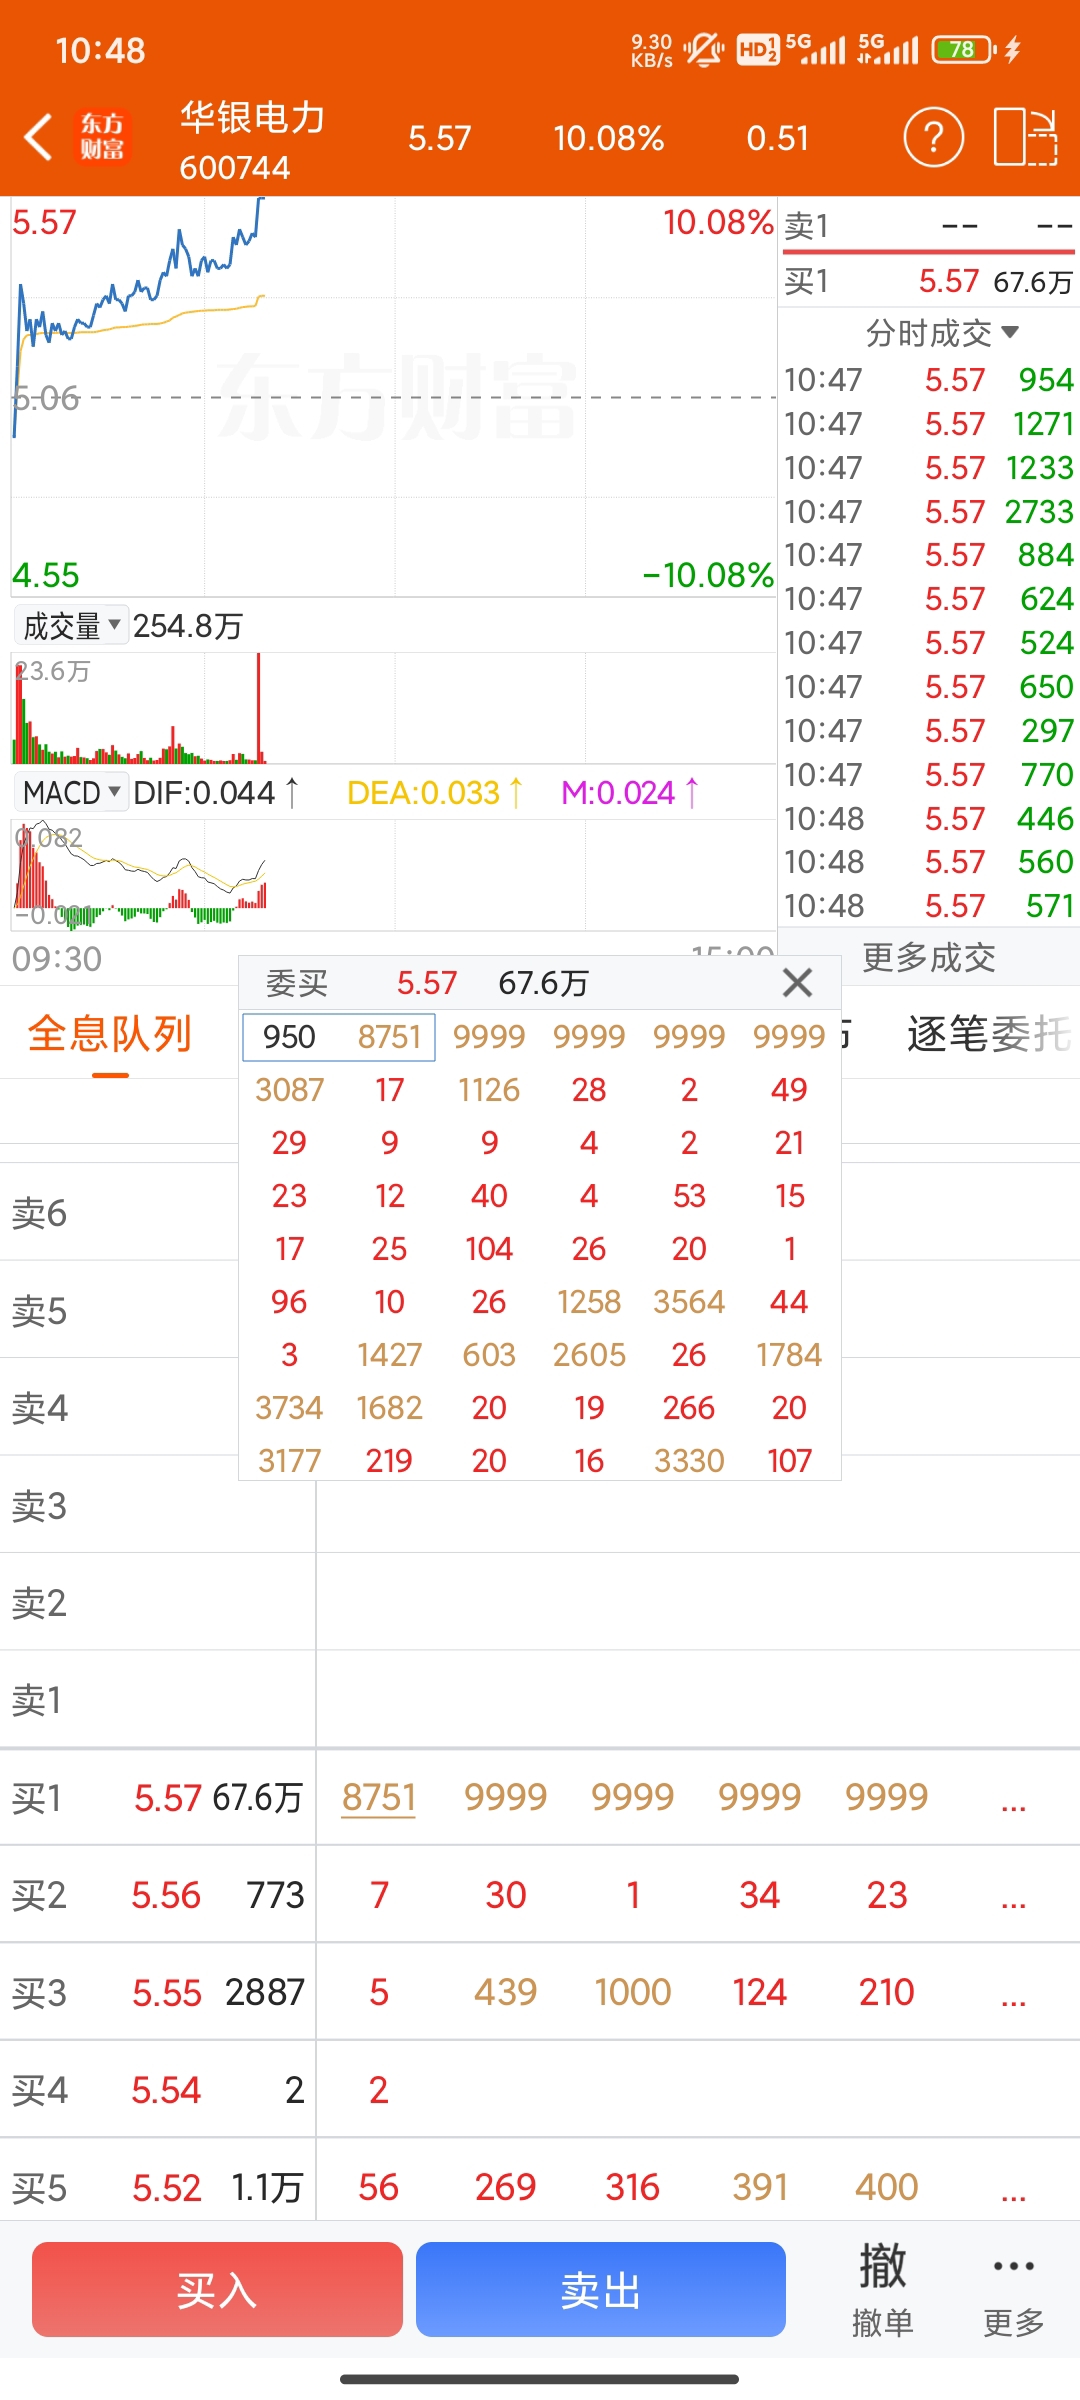The height and width of the screenshot is (2400, 1080).
Task: Tap the 1784 order in popup queue
Action: [789, 1354]
